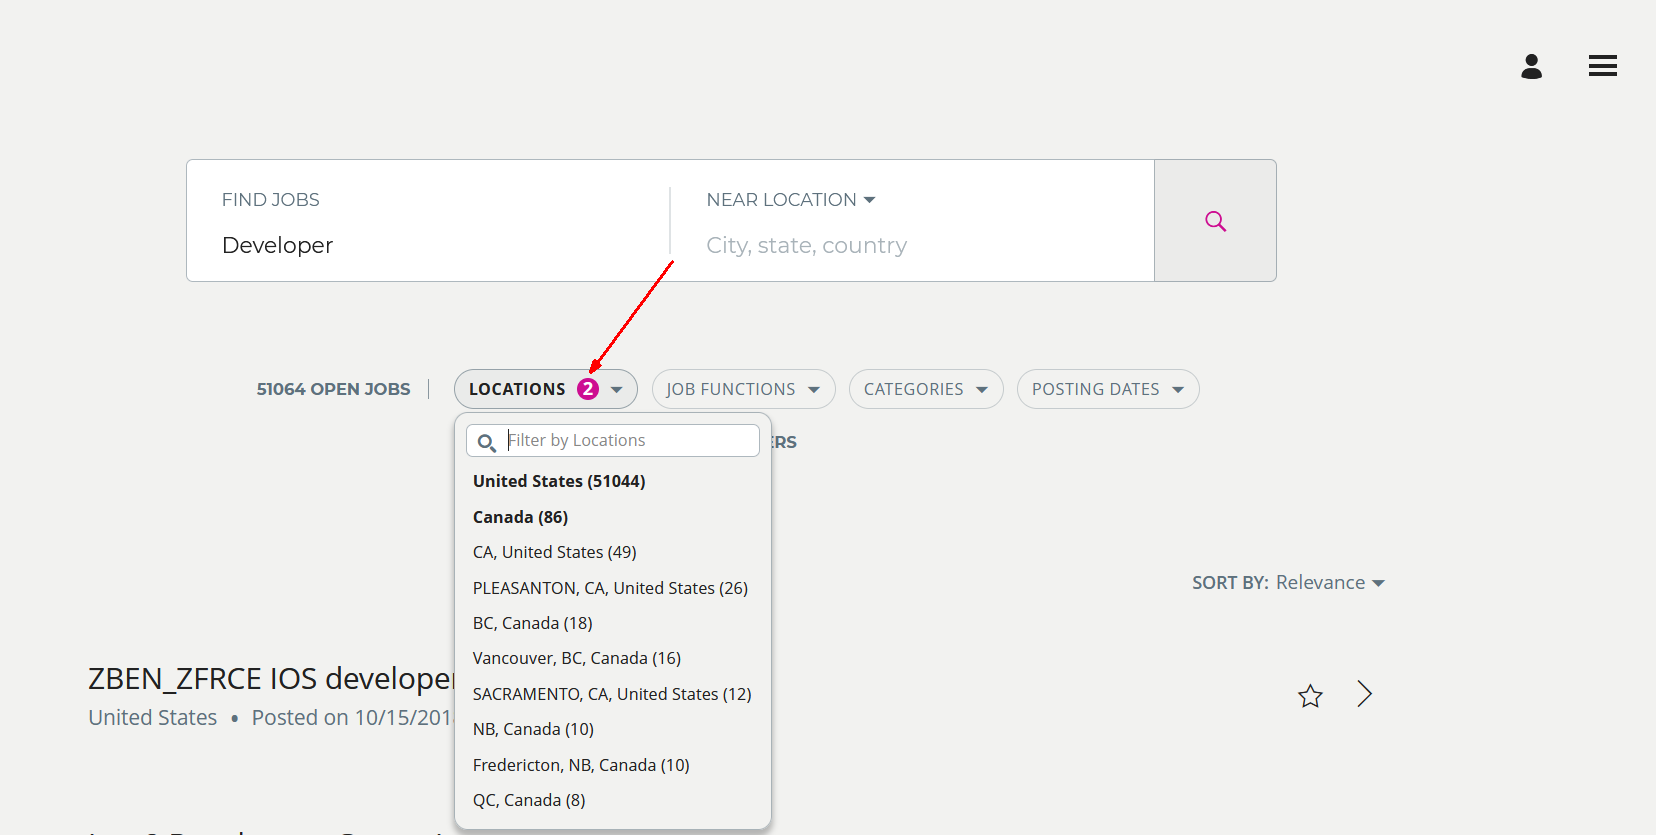Star the ZBEN_ZFRCE IOS developer job
This screenshot has height=835, width=1656.
coord(1310,696)
